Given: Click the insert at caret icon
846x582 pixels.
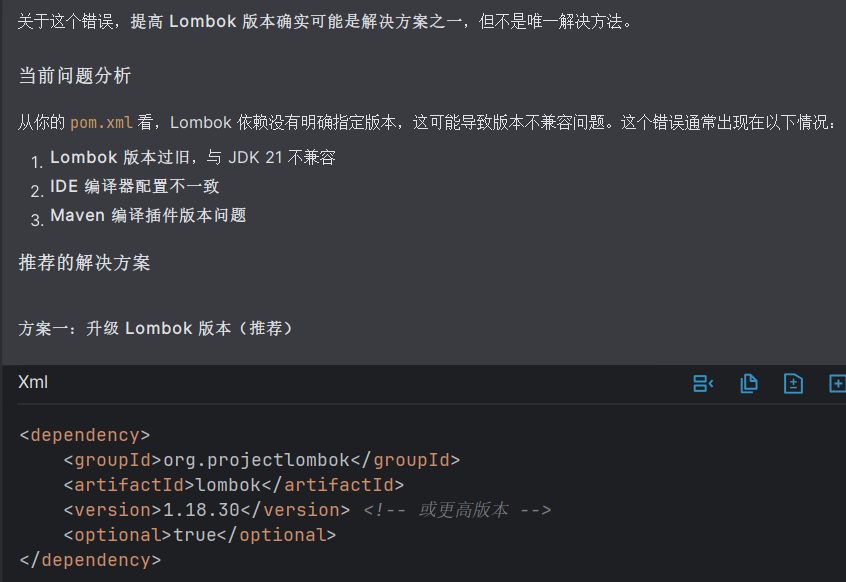Looking at the screenshot, I should [x=703, y=383].
